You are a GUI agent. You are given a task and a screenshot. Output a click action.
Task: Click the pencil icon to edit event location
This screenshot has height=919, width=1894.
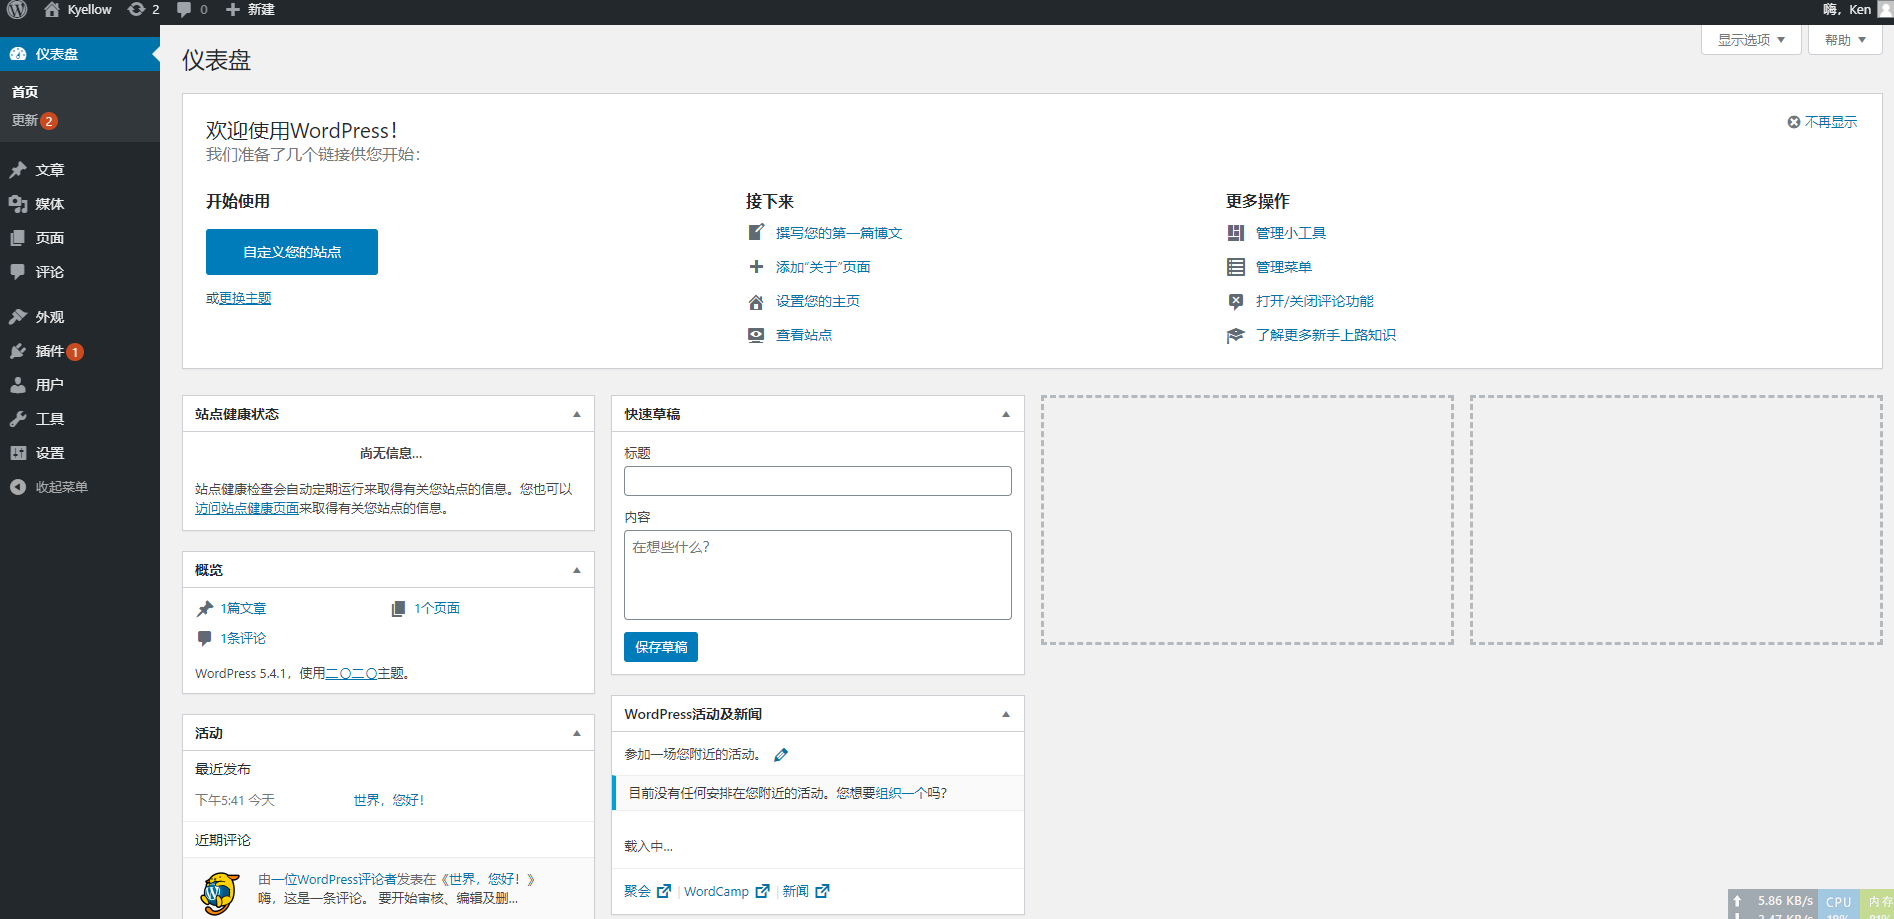(781, 755)
